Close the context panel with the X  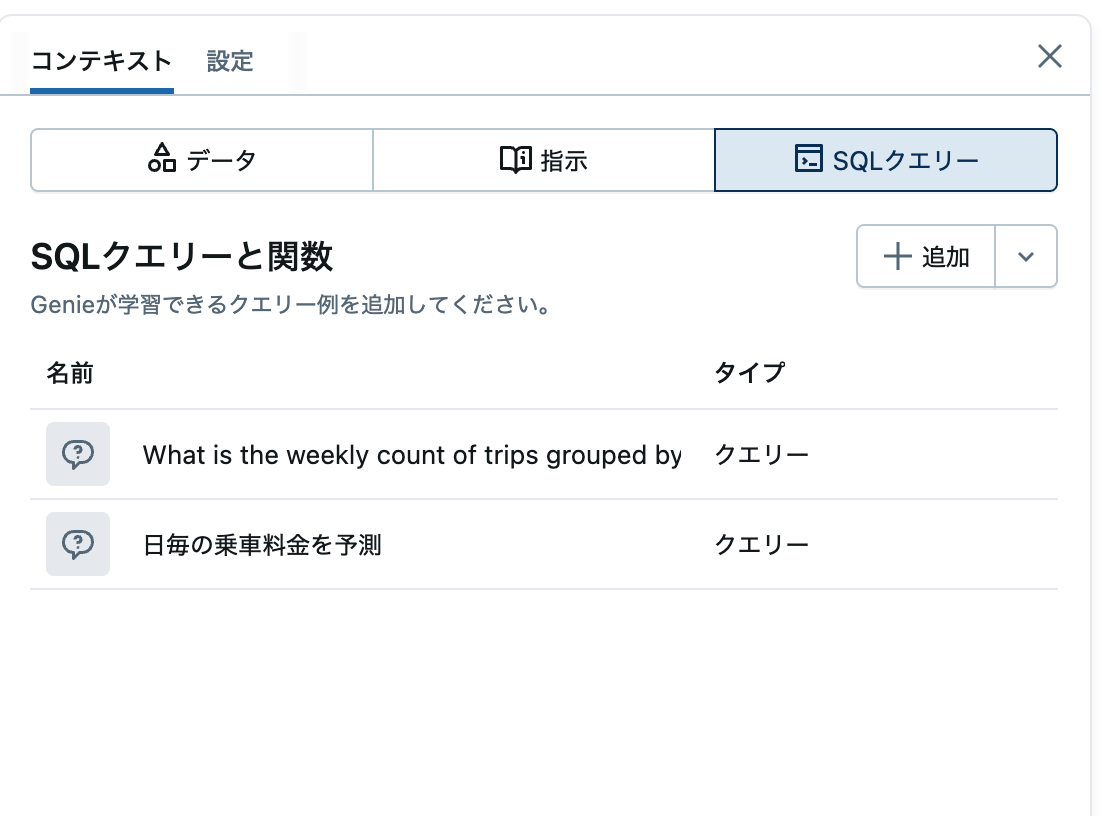click(1049, 56)
